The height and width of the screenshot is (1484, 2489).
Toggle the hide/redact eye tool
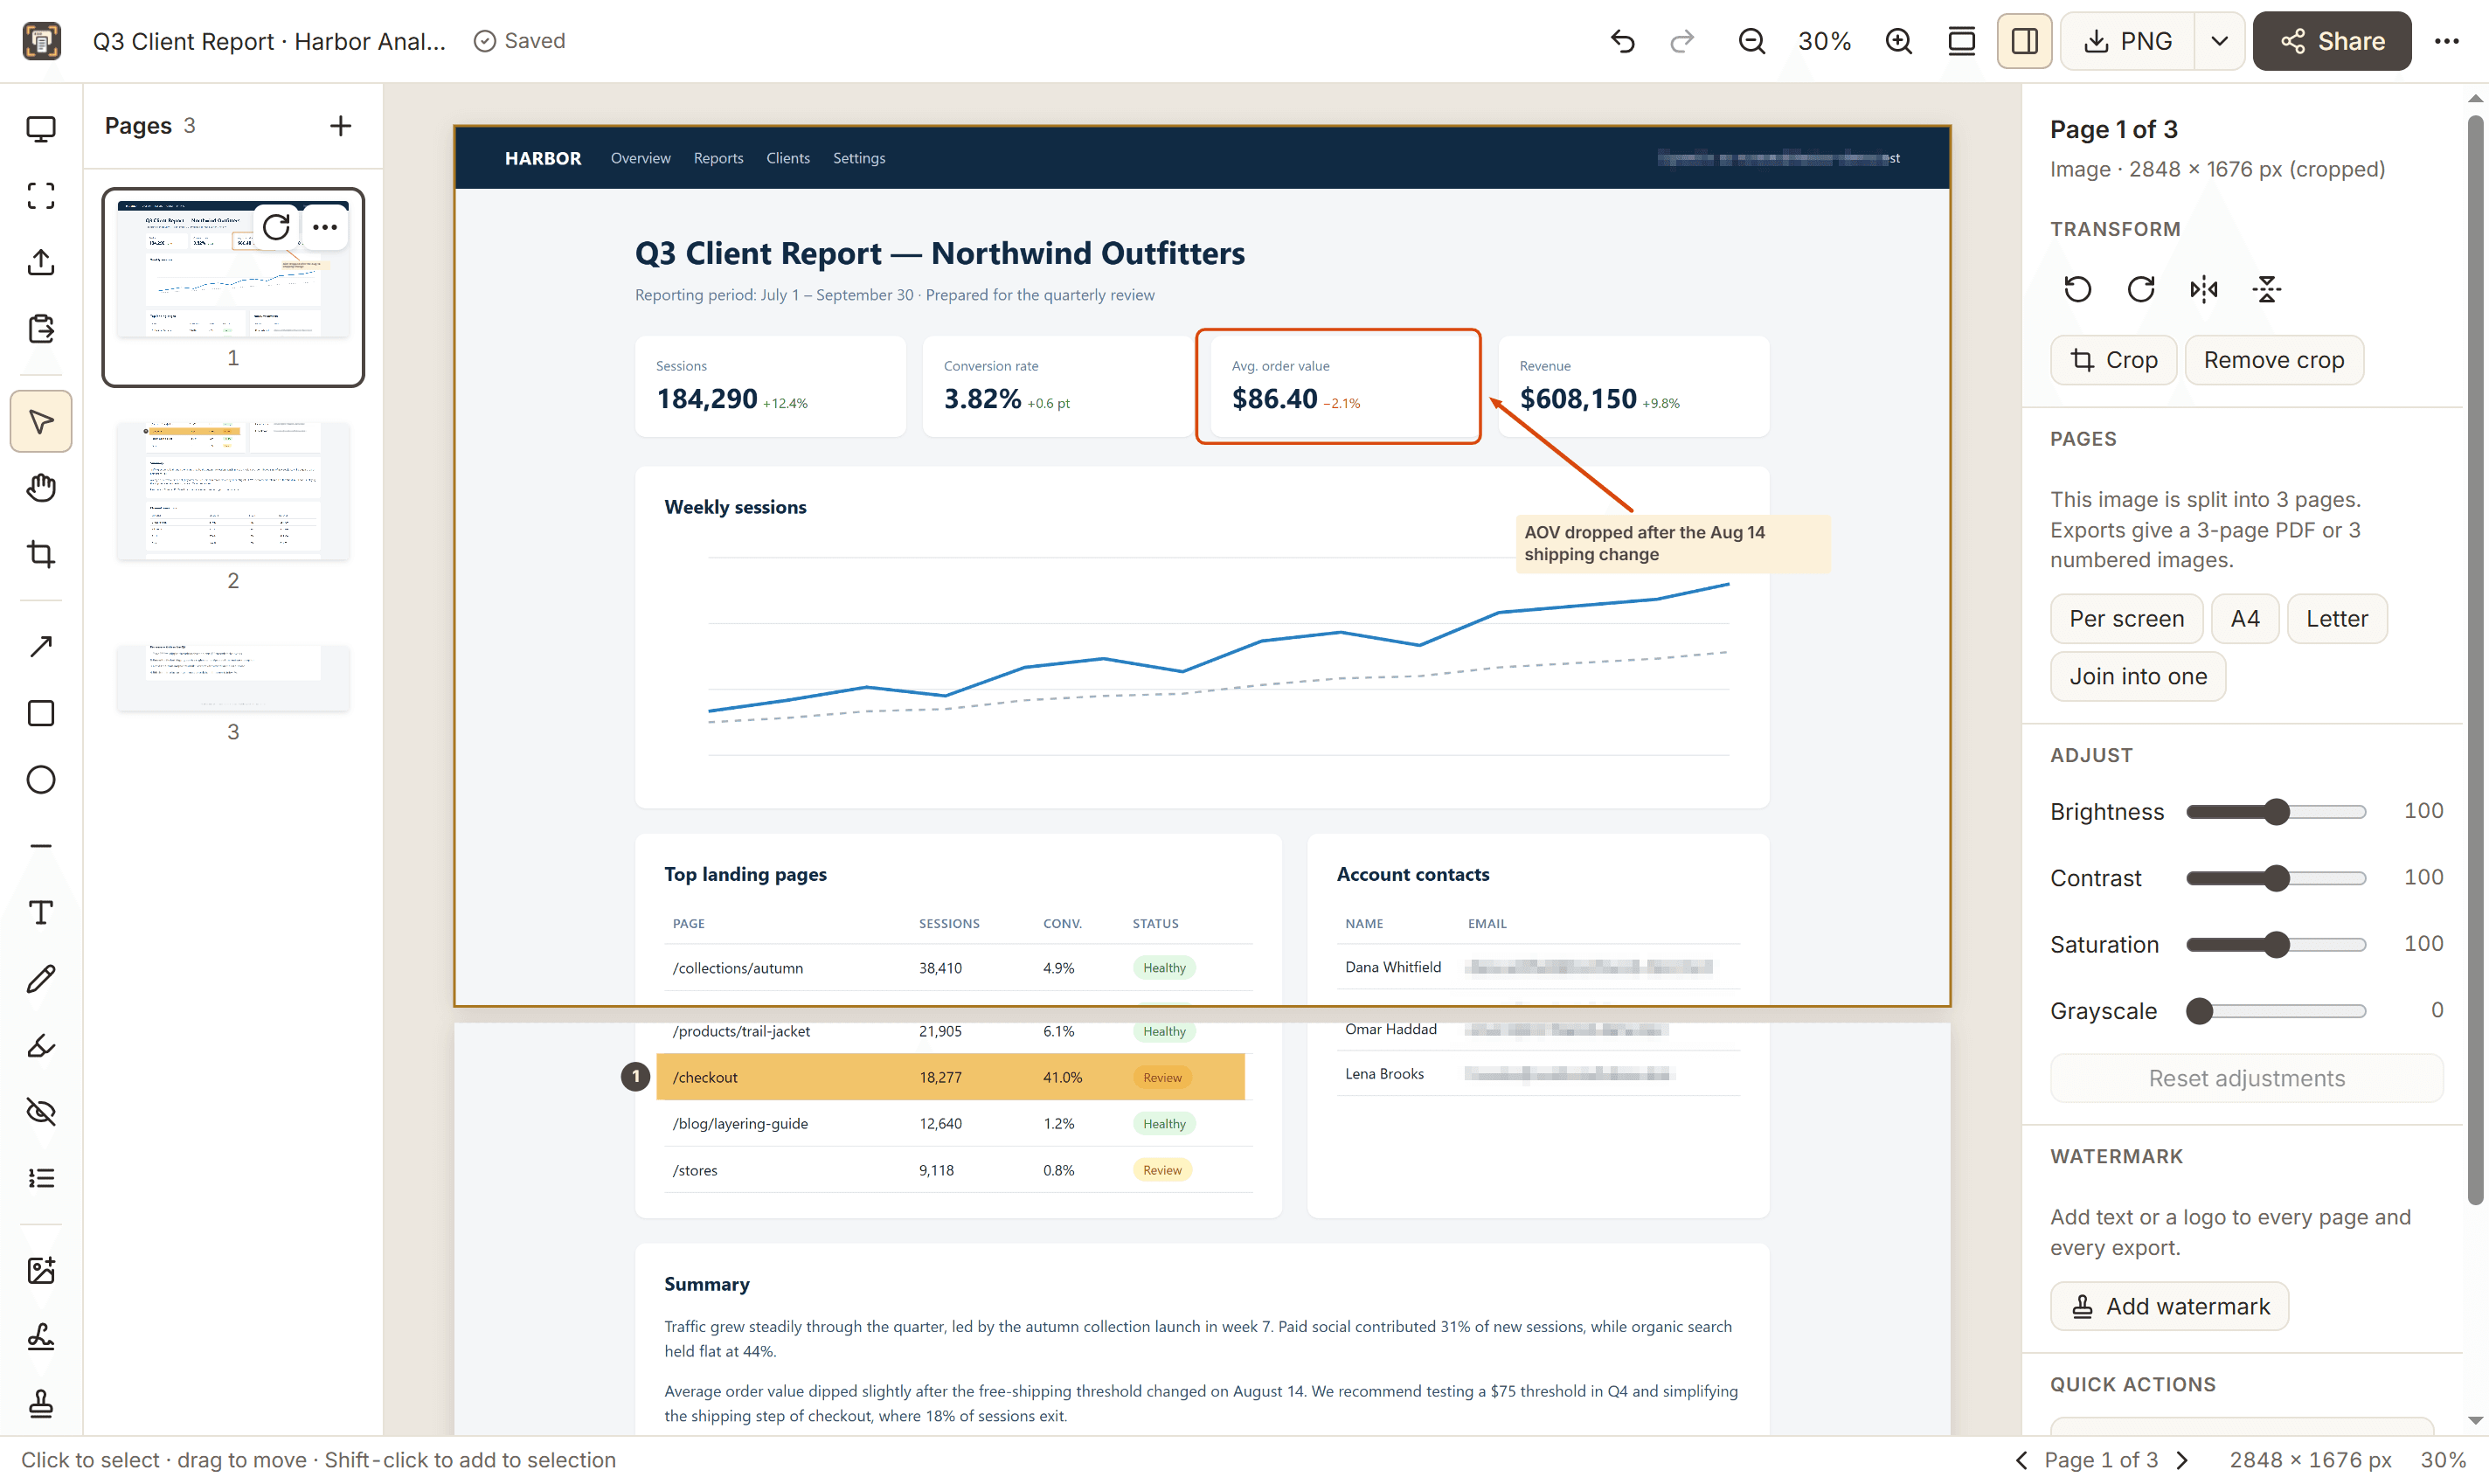[x=41, y=1111]
